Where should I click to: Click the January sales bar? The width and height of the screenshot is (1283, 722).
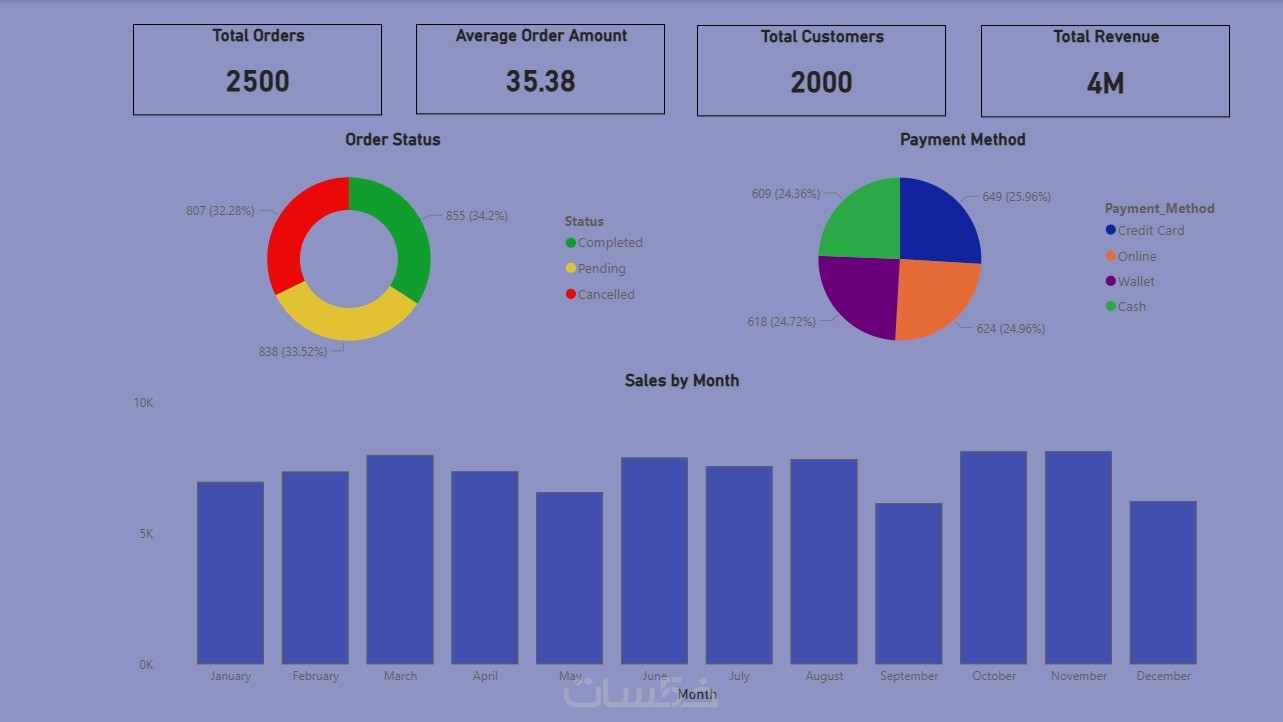[230, 573]
